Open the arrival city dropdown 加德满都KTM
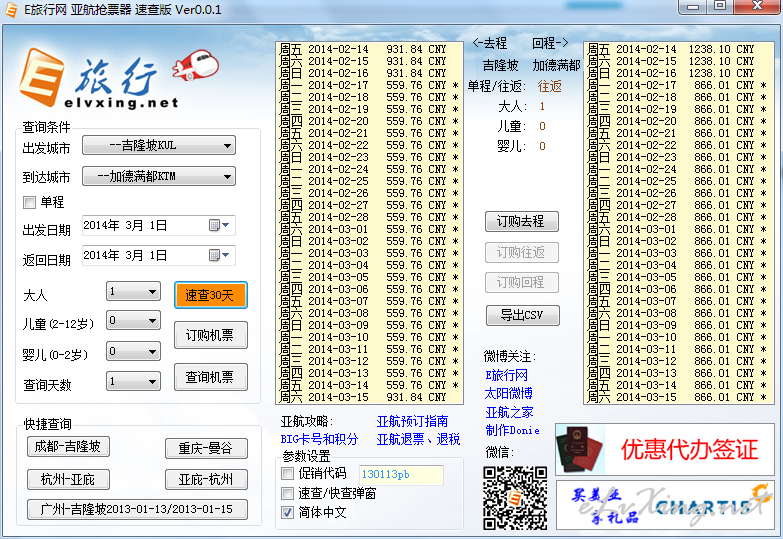 coord(159,176)
